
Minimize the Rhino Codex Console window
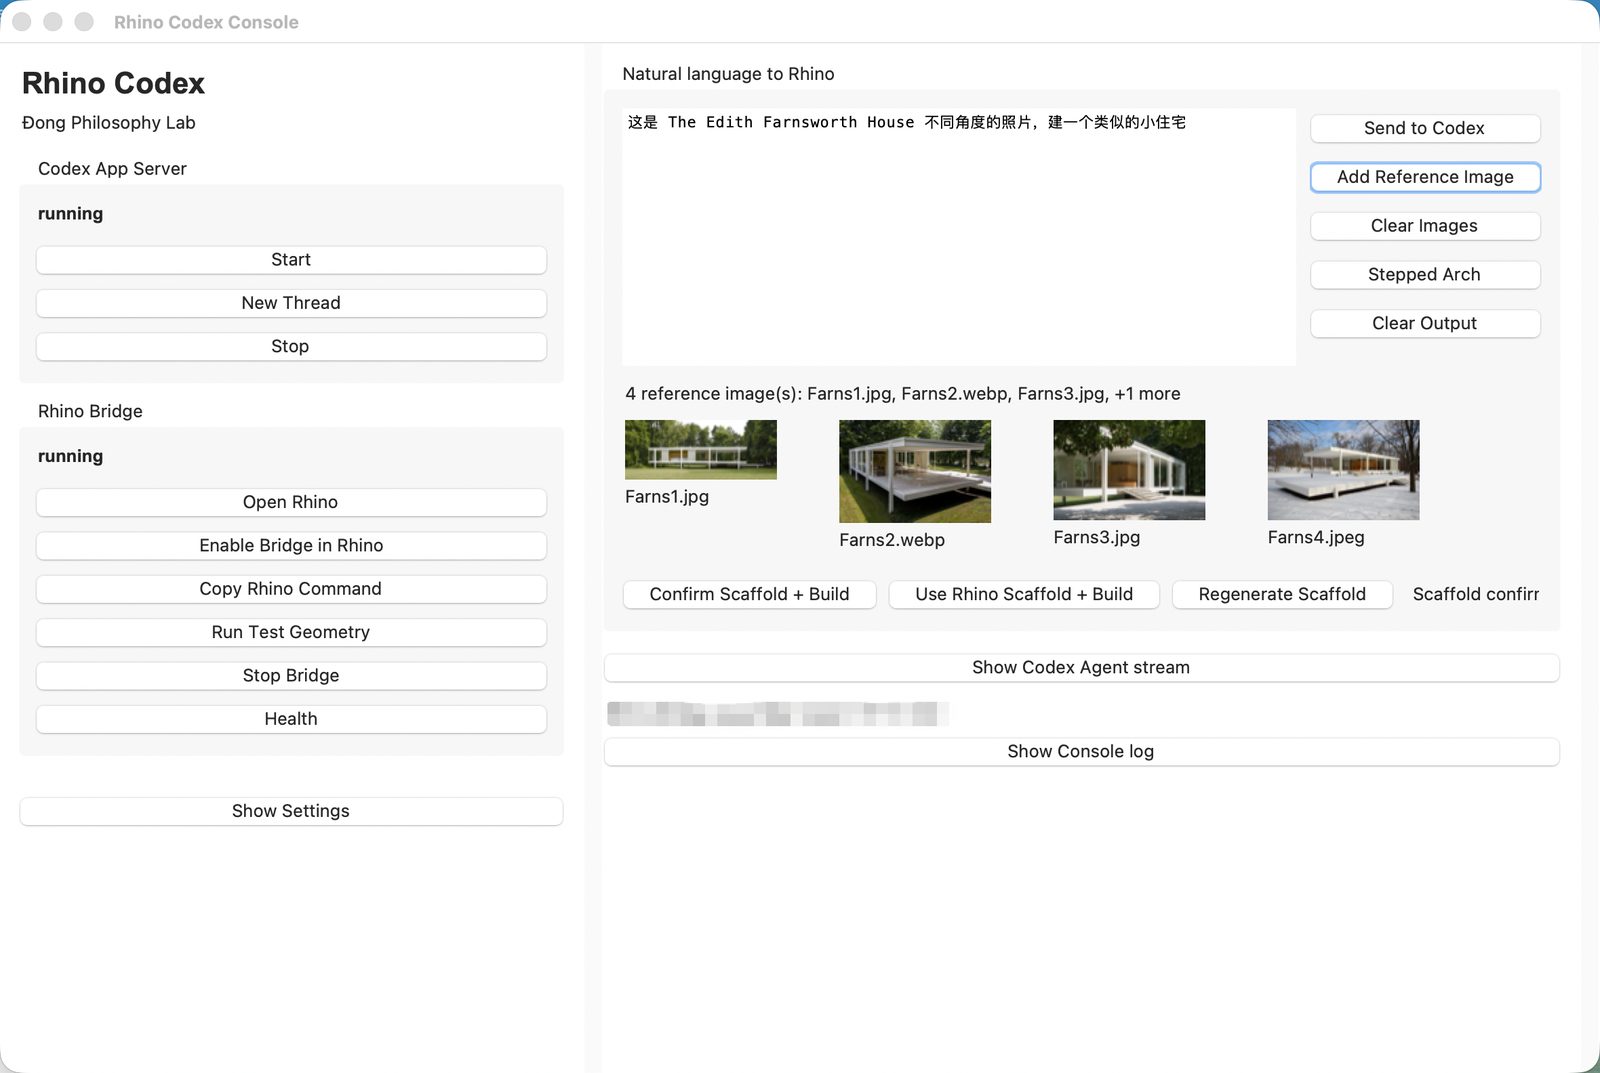pyautogui.click(x=53, y=22)
